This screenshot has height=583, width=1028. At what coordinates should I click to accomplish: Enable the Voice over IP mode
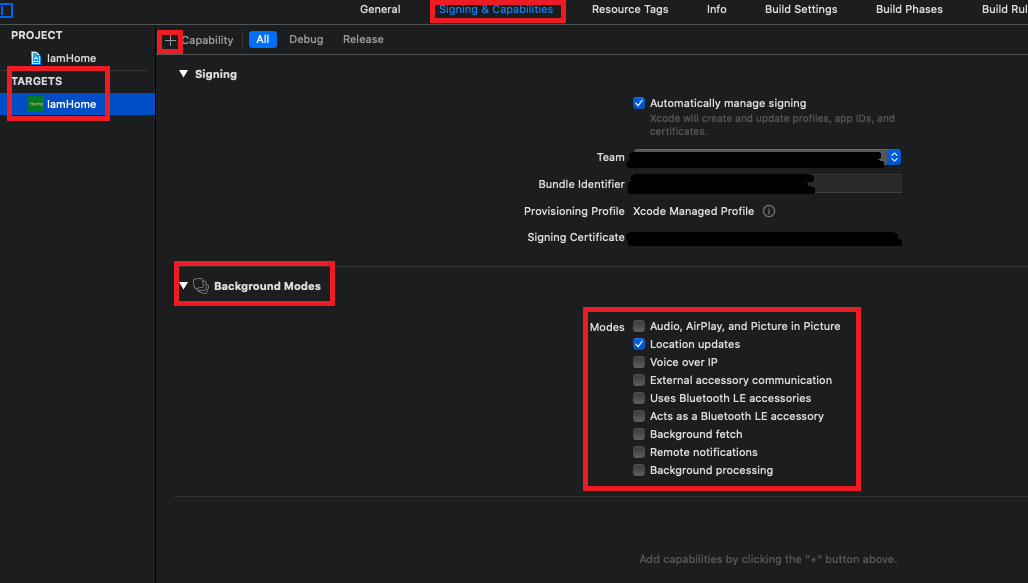point(639,362)
